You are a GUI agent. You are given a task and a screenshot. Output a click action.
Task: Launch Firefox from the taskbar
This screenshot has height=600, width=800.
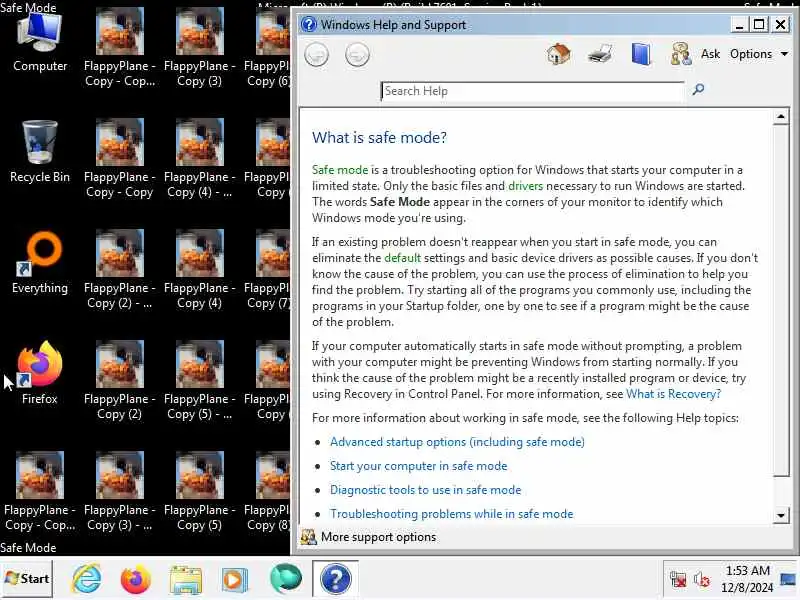[x=135, y=580]
